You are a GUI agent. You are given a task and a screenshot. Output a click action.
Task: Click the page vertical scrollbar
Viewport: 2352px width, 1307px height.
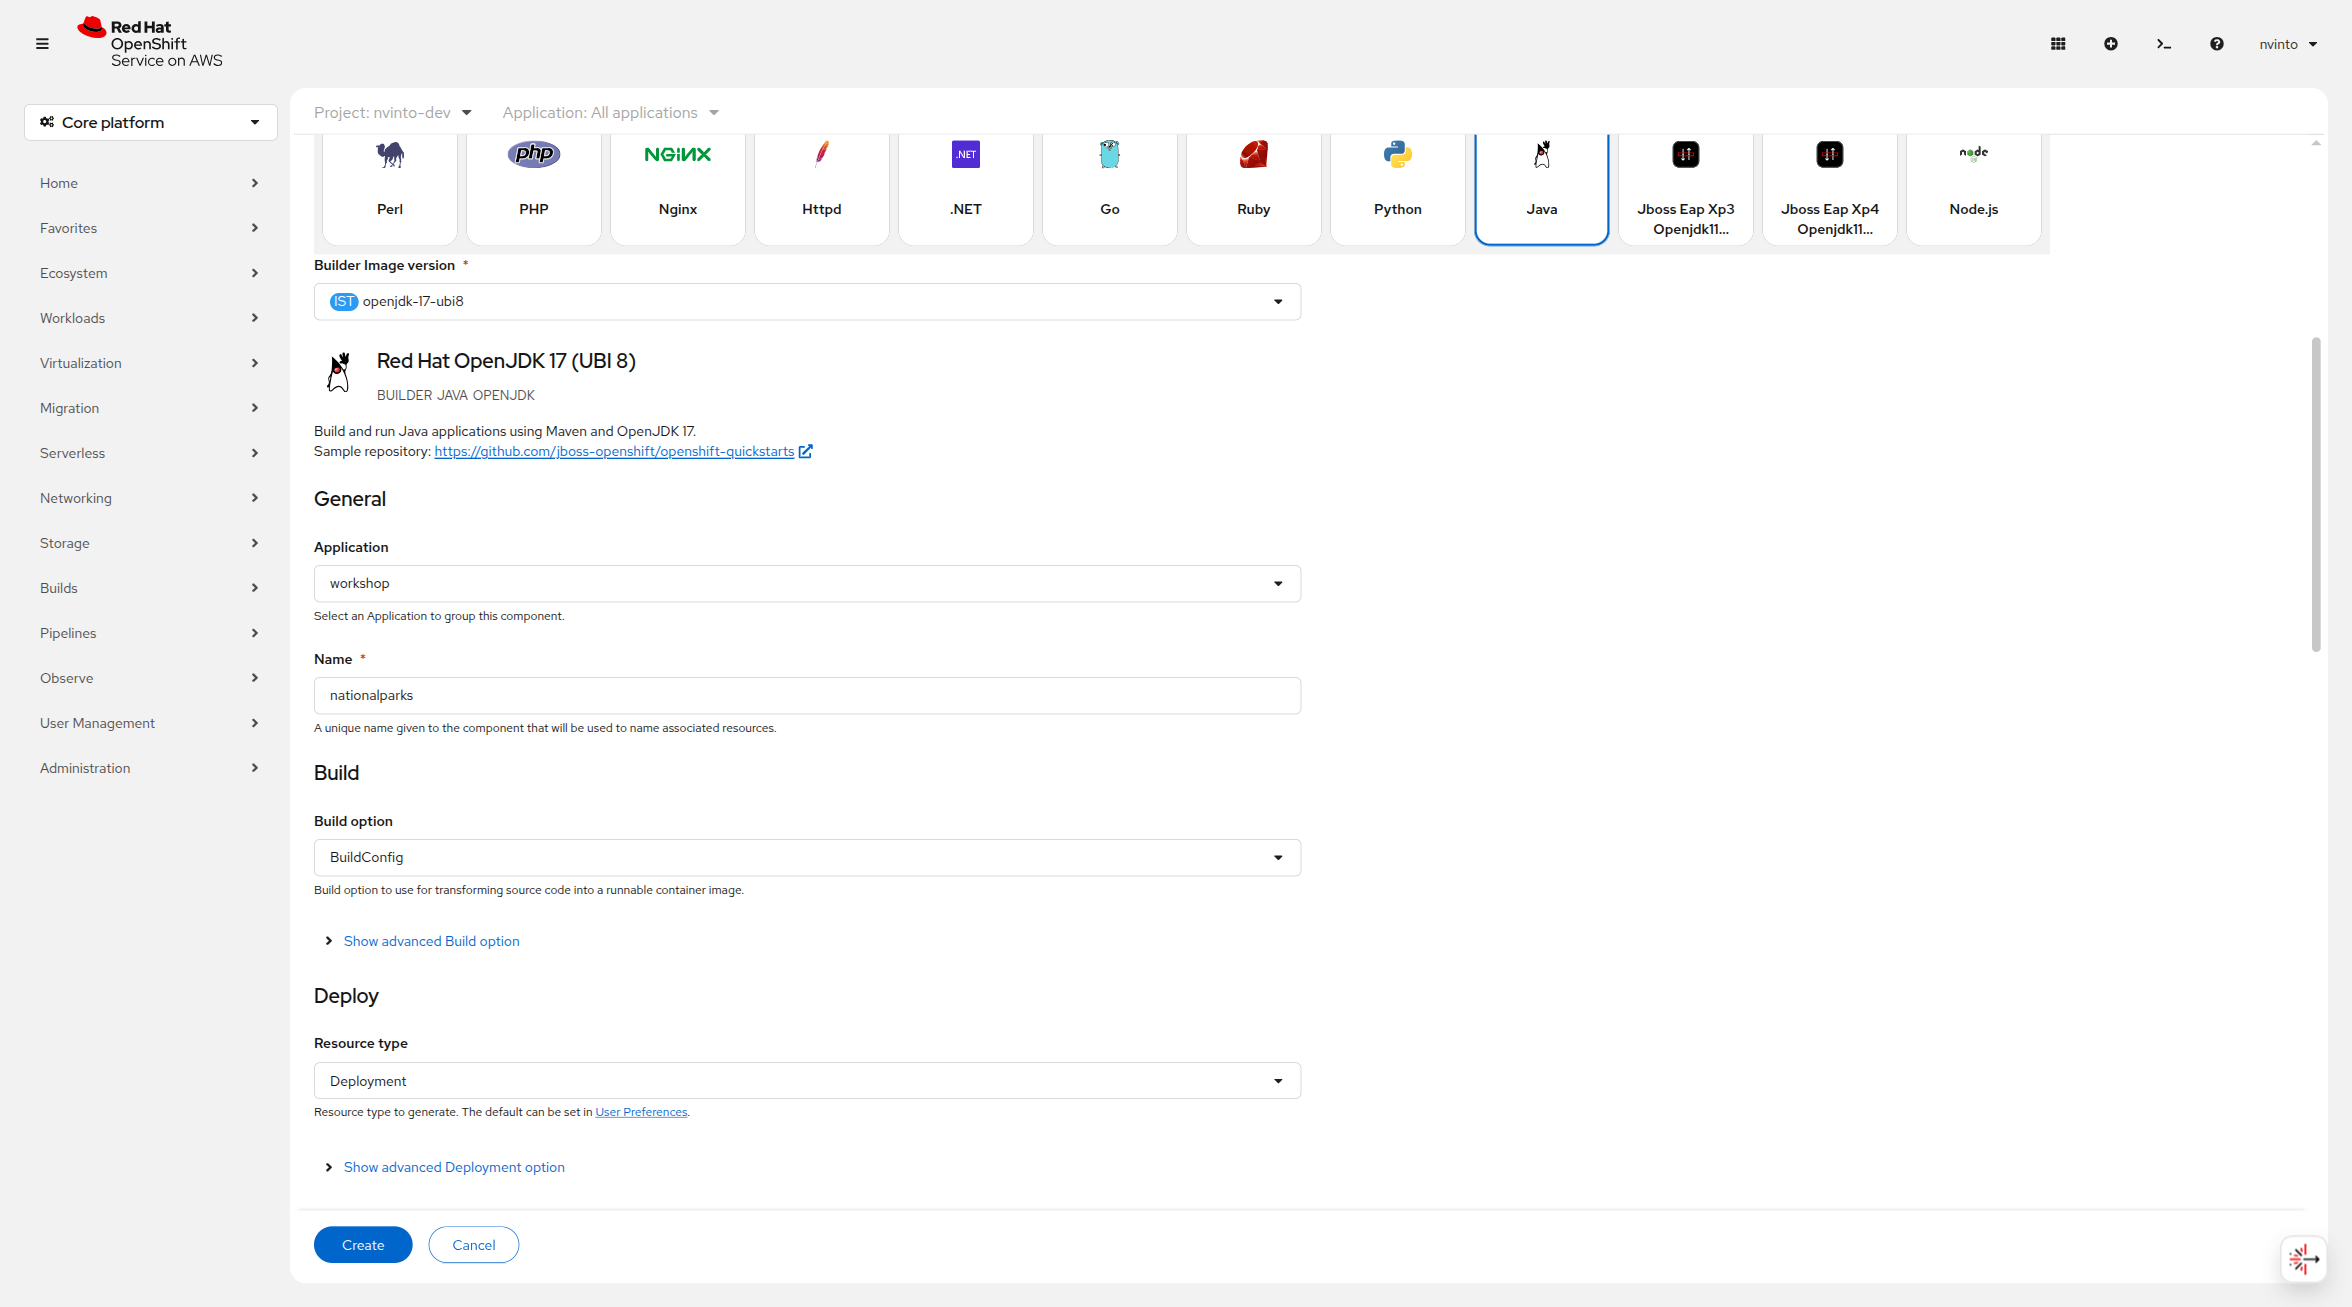2316,495
